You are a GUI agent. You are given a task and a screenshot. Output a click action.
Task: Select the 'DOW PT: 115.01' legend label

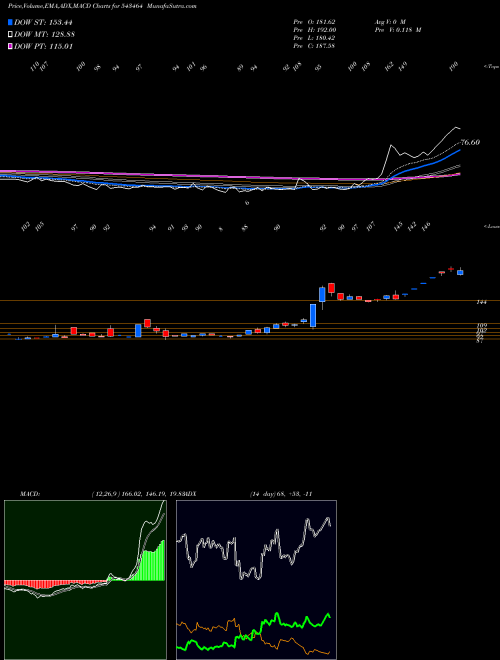pos(44,46)
